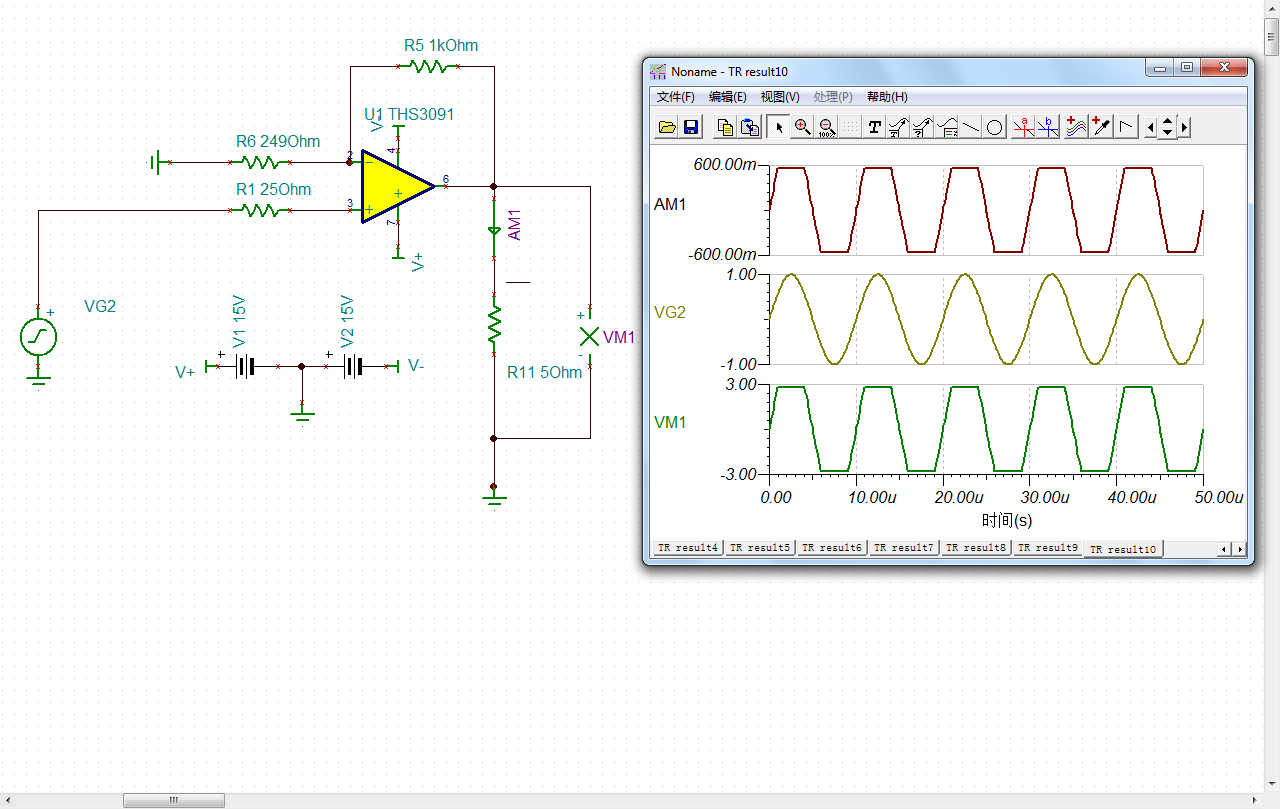Click the up/down arrow toolbar control
This screenshot has height=809, width=1280.
(1167, 127)
